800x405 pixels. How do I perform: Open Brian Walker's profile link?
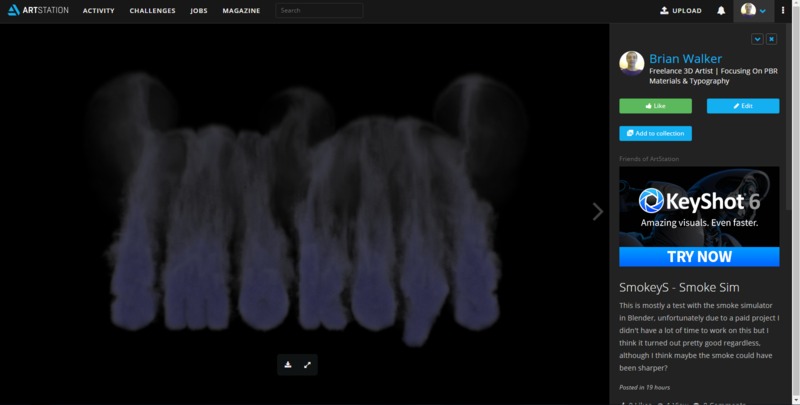pos(685,59)
